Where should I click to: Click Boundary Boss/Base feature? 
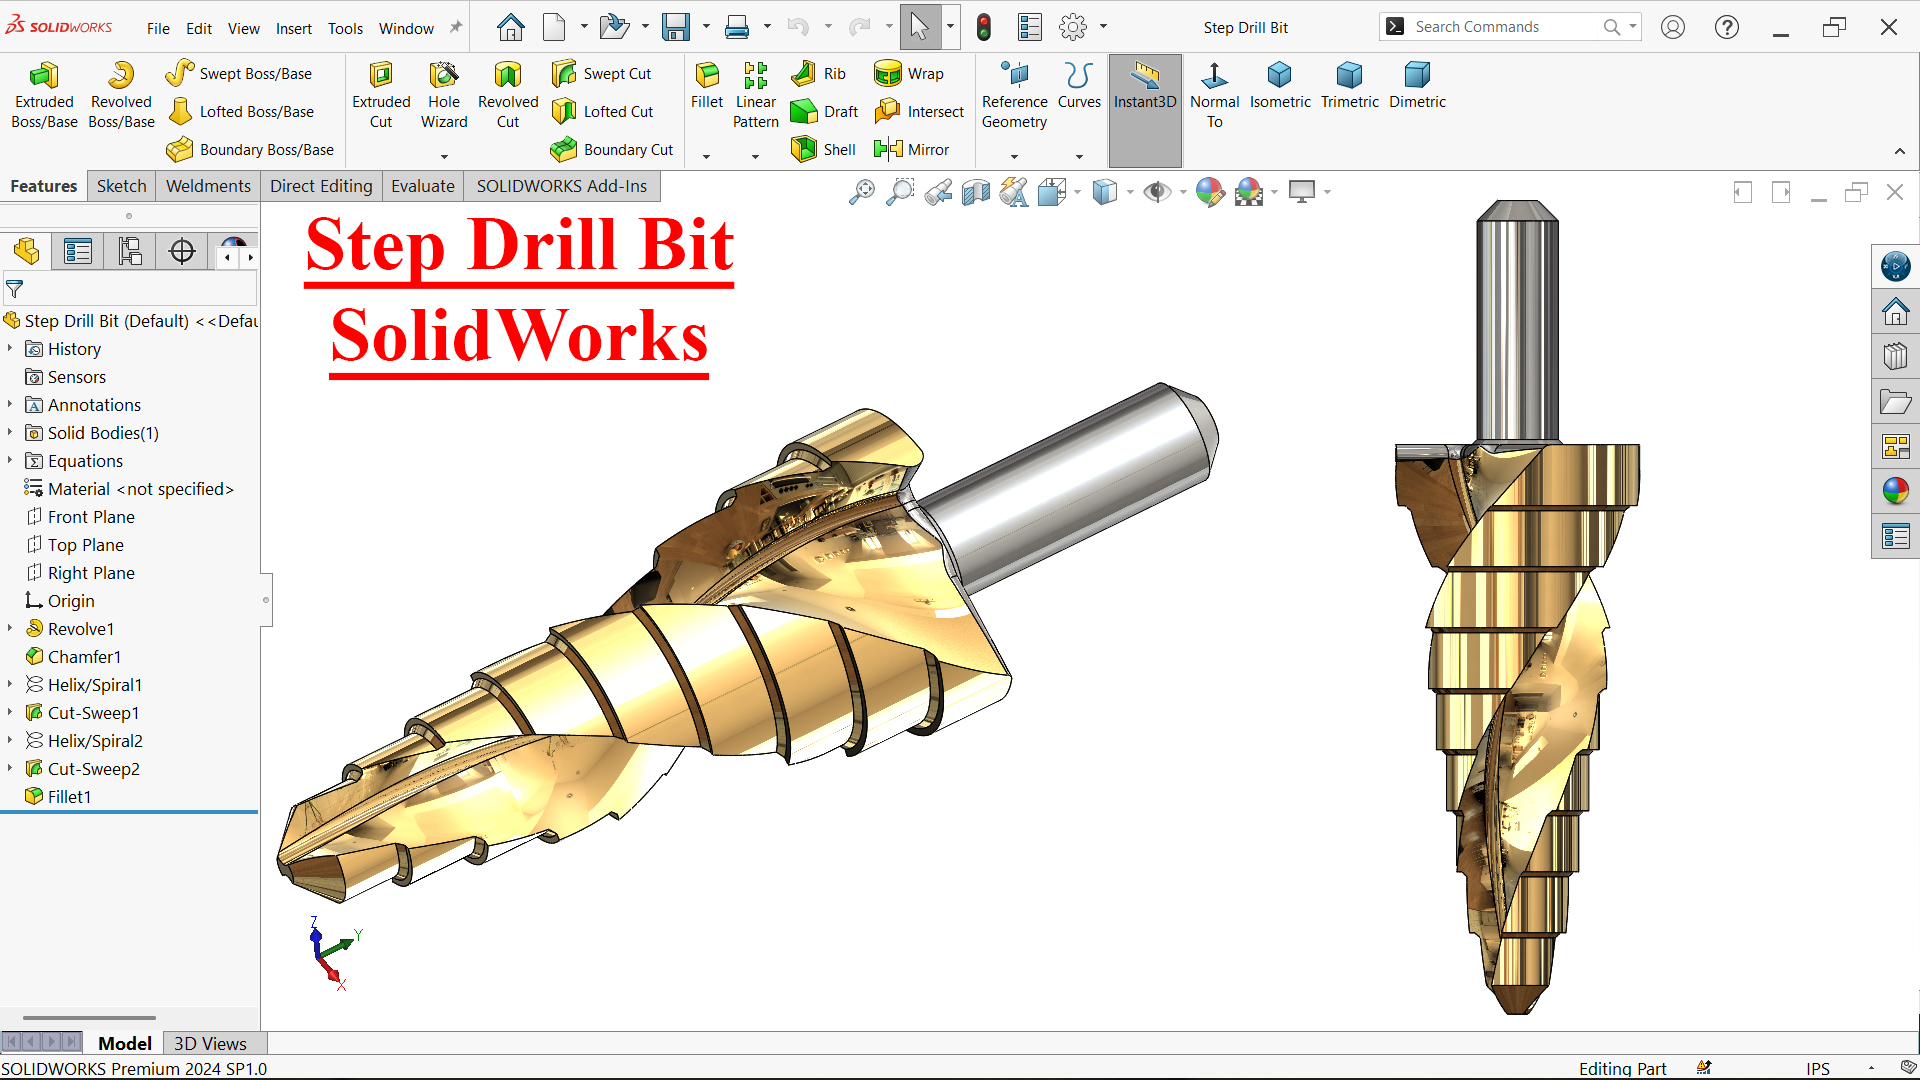pos(250,149)
